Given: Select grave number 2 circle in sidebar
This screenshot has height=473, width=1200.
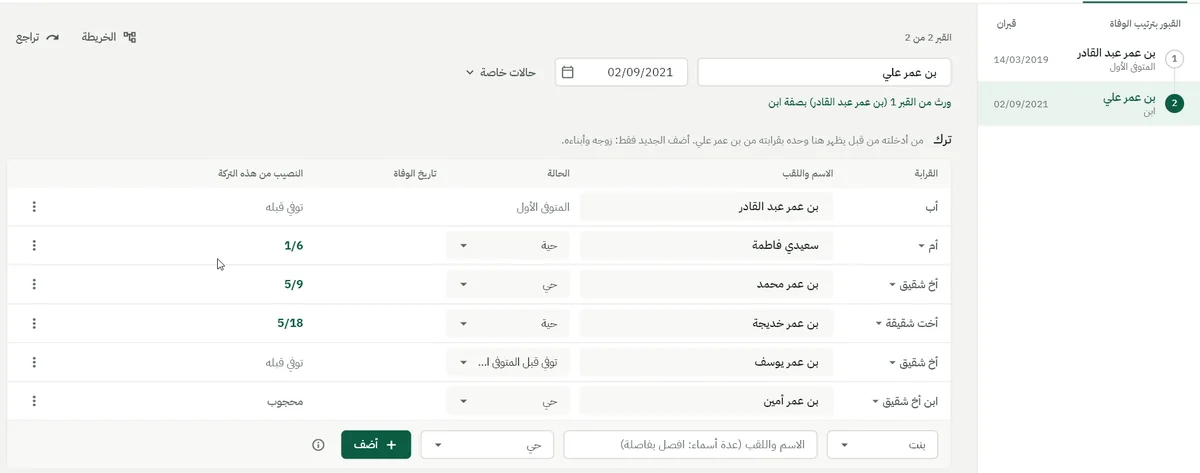Looking at the screenshot, I should coord(1174,104).
